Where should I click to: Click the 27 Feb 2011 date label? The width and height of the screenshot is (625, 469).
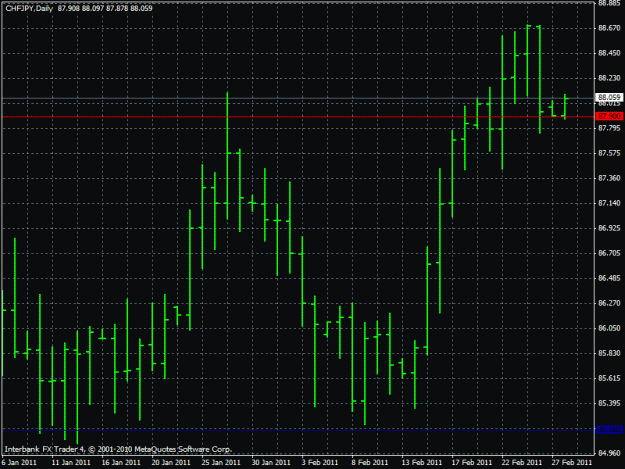571,462
